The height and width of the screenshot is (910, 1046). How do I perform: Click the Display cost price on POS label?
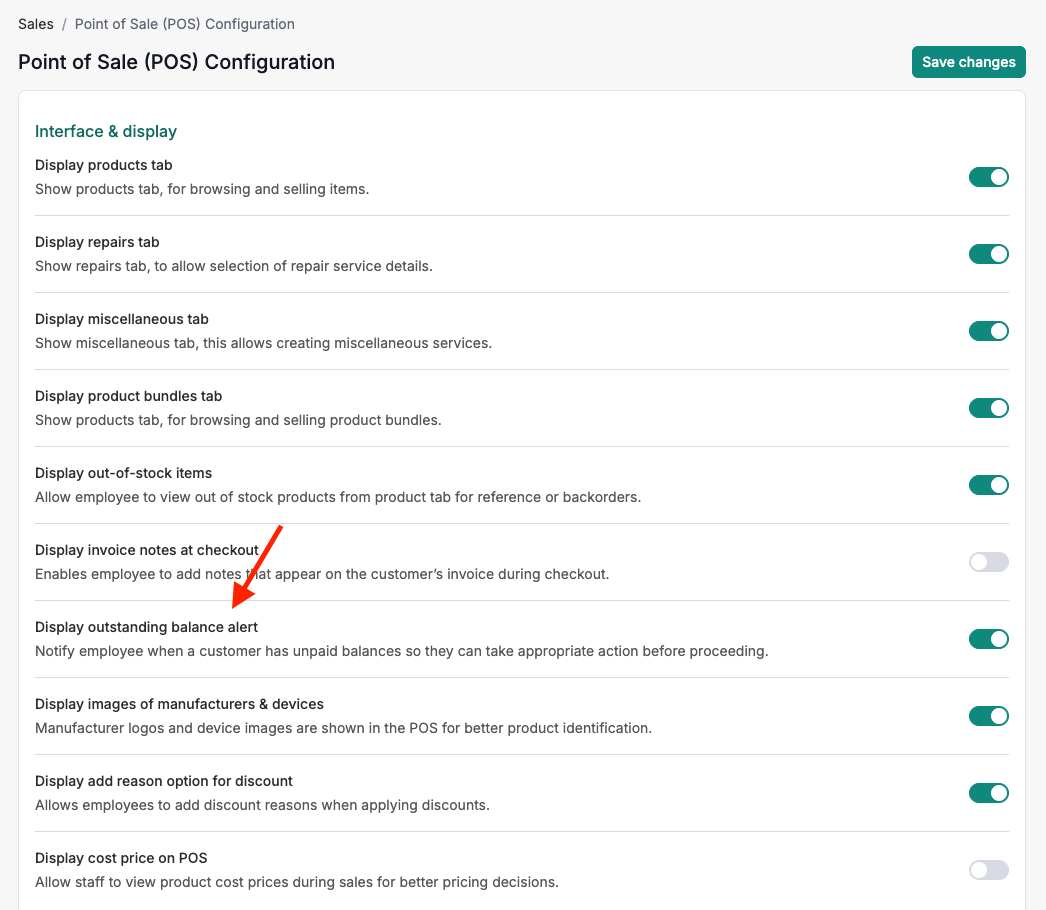(121, 858)
